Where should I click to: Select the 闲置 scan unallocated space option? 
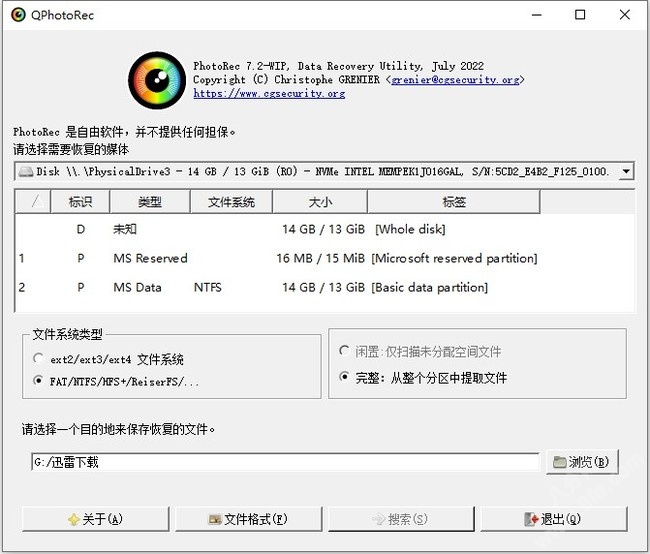click(x=344, y=351)
